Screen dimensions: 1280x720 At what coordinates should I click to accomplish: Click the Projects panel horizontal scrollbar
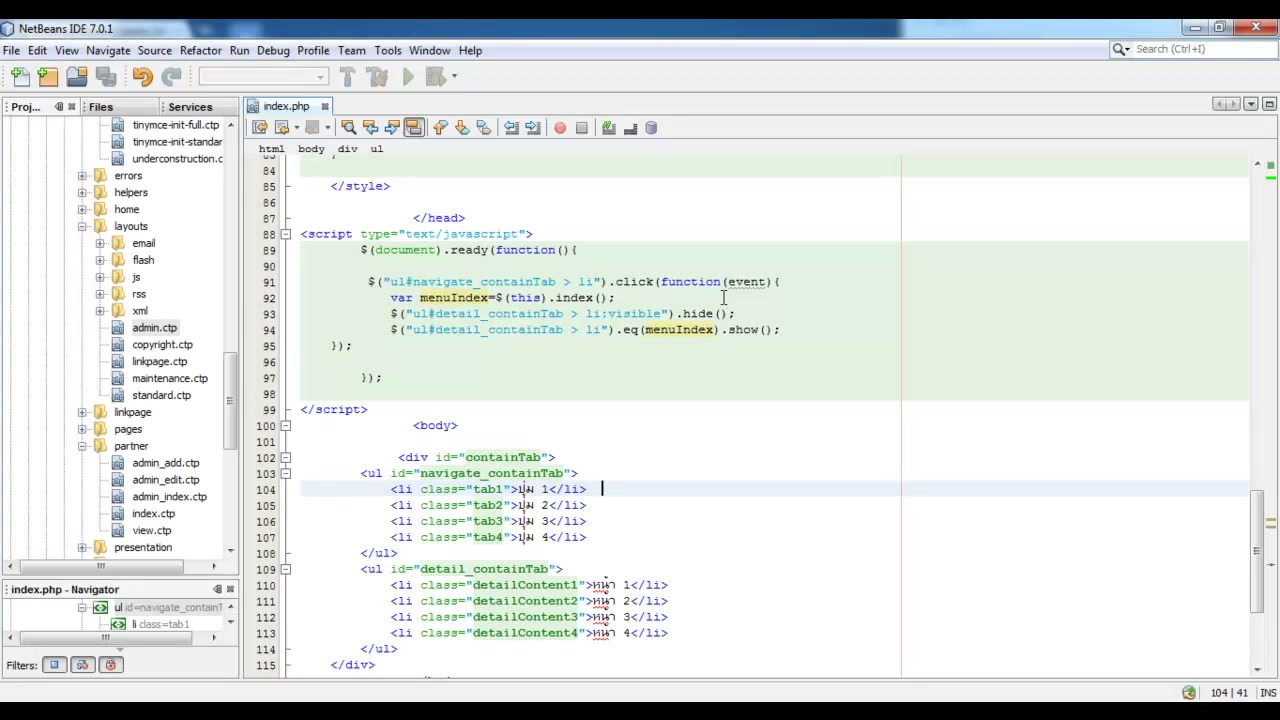point(100,565)
